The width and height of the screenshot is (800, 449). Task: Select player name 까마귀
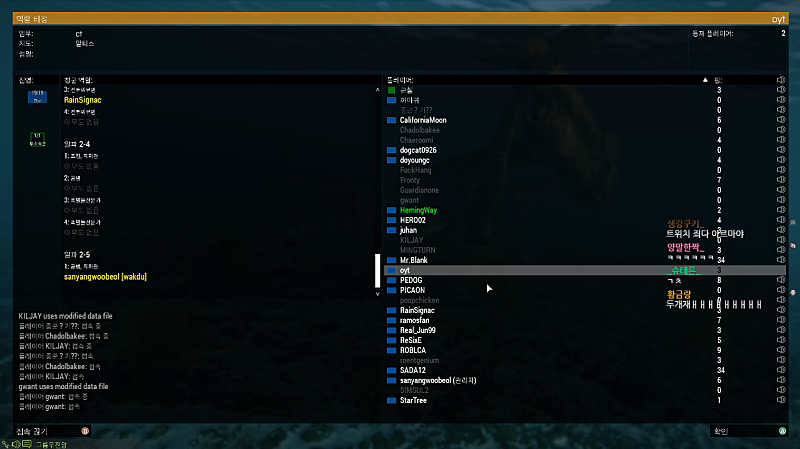pos(410,100)
